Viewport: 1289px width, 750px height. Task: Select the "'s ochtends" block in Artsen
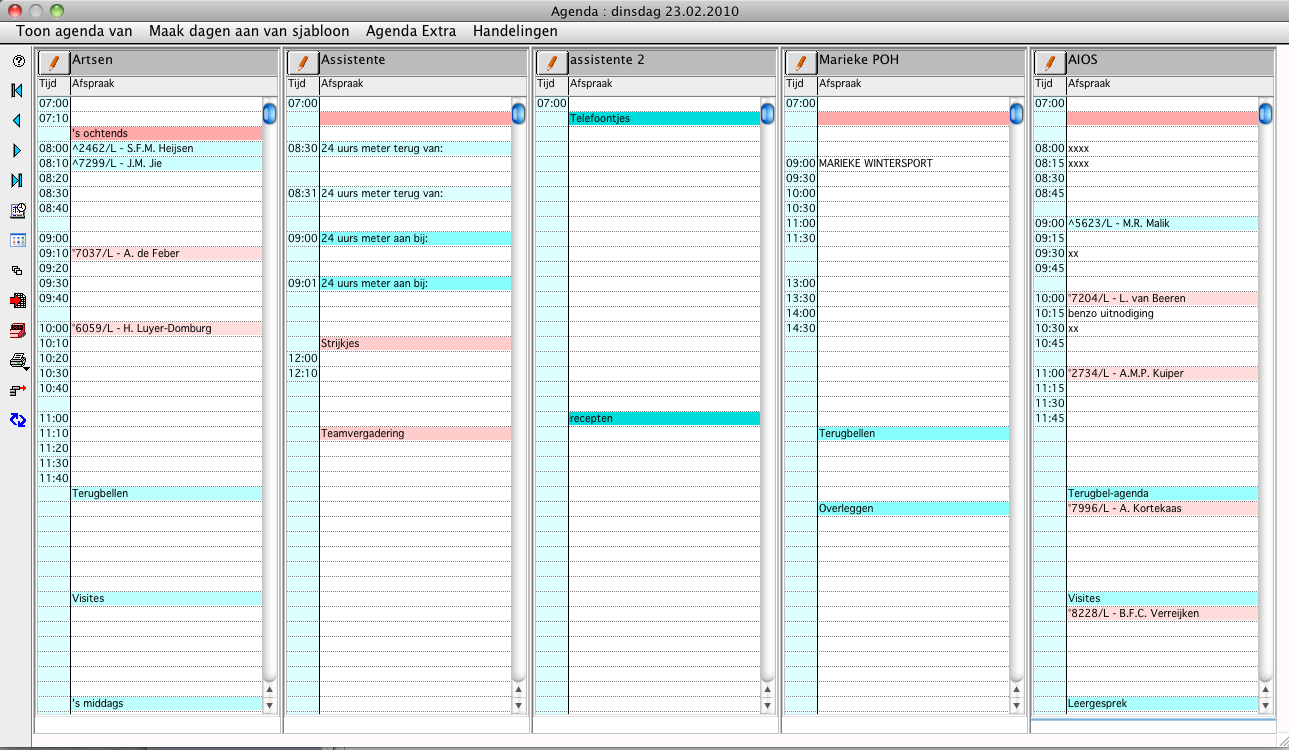[166, 133]
